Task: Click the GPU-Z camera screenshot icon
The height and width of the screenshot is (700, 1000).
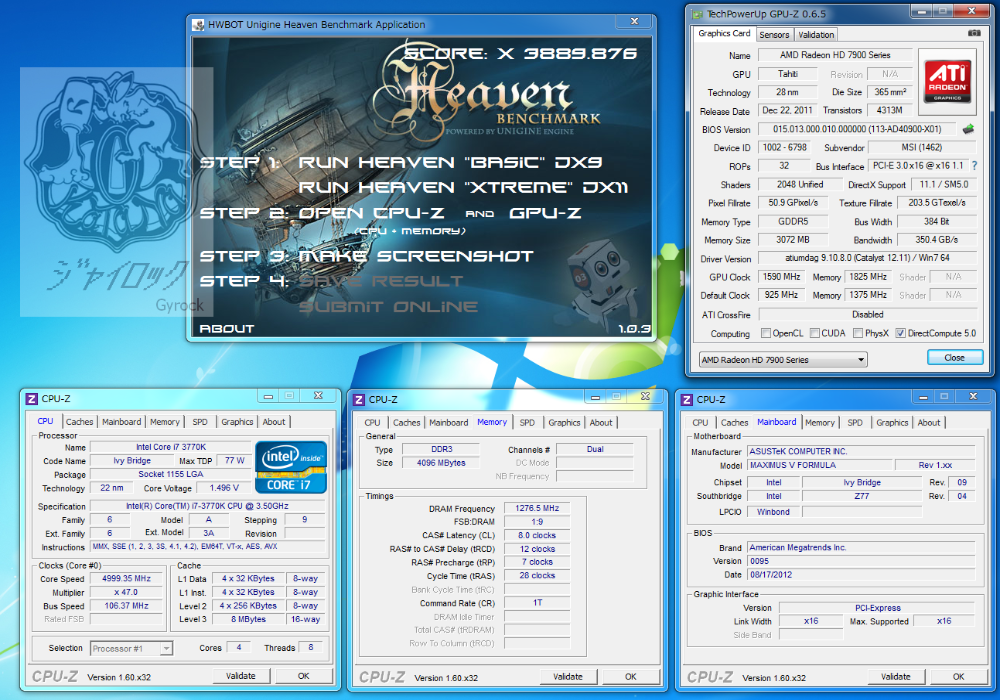Action: pos(974,33)
